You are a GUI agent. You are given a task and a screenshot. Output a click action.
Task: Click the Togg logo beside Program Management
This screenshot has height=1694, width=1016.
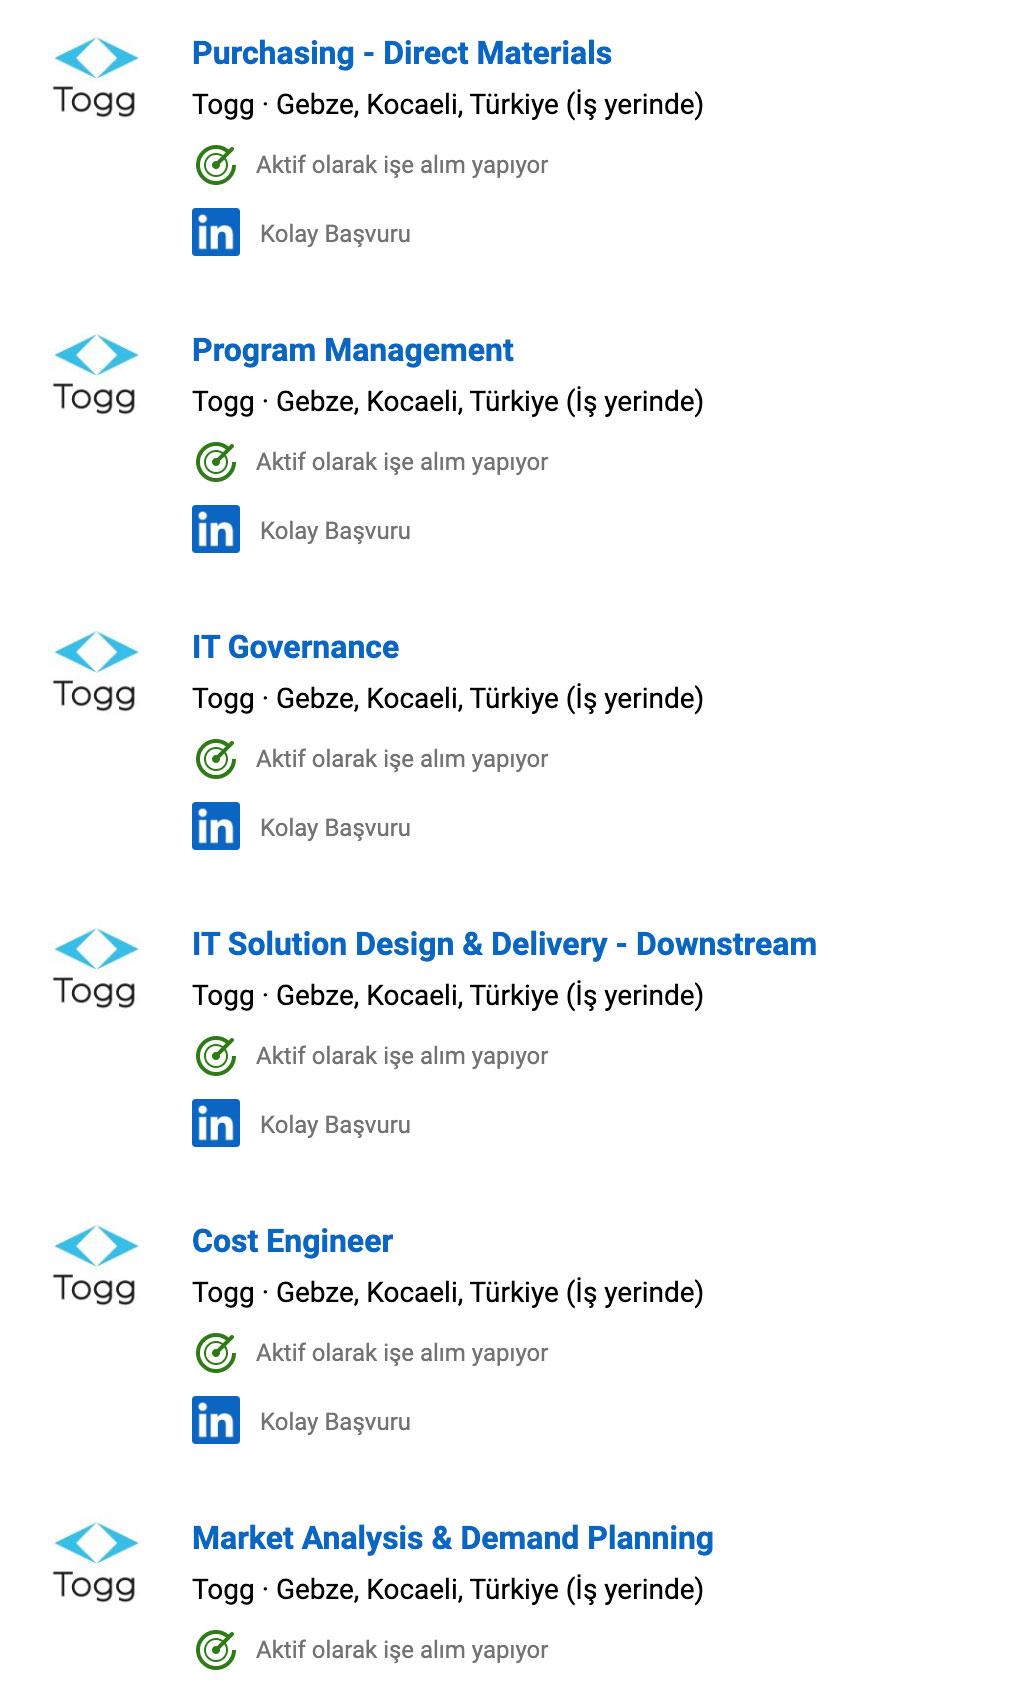pos(95,374)
